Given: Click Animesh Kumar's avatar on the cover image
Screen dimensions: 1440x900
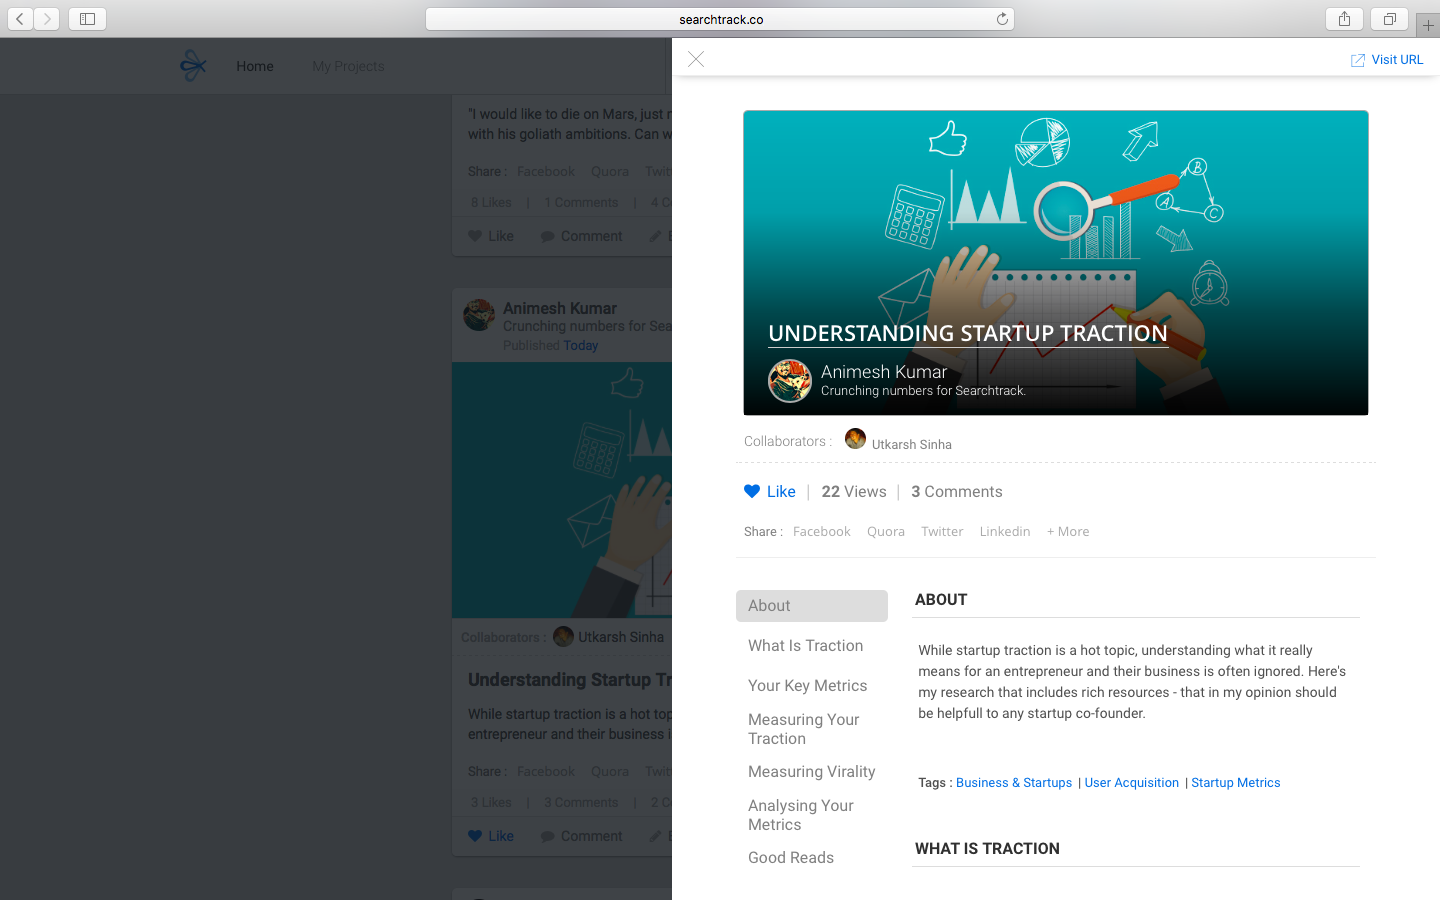Looking at the screenshot, I should [x=789, y=381].
